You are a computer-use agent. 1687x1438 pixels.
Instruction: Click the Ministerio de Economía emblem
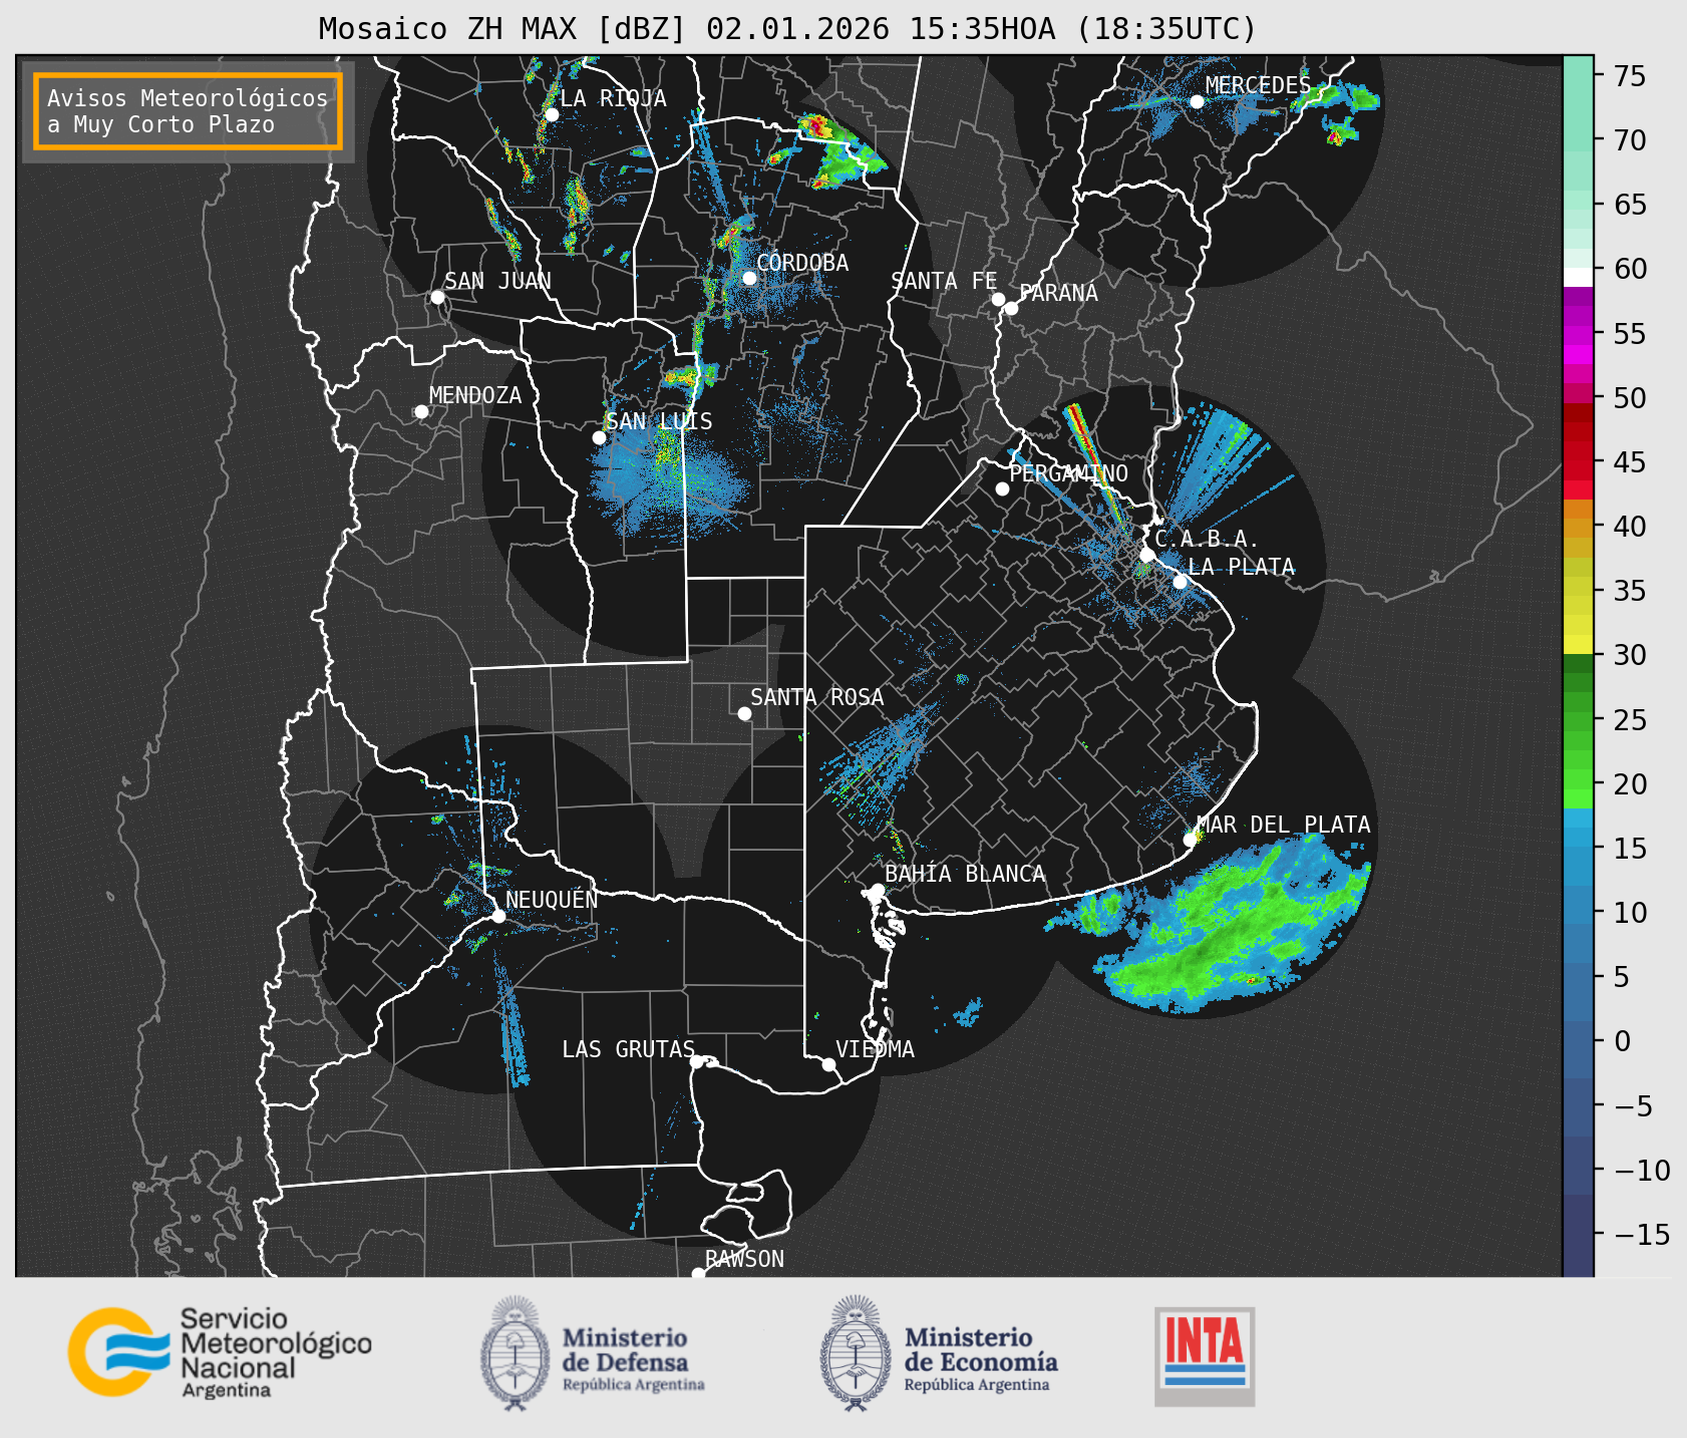click(x=855, y=1353)
